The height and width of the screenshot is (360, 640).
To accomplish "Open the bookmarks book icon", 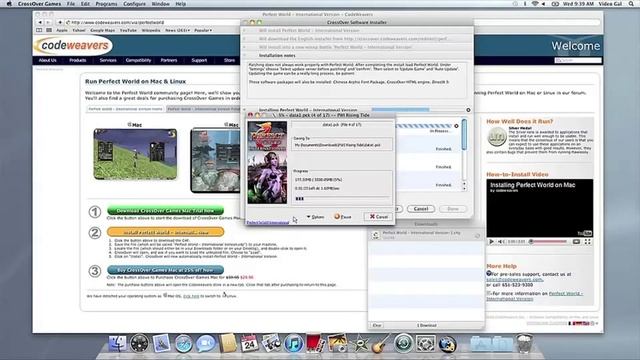I will pos(39,30).
